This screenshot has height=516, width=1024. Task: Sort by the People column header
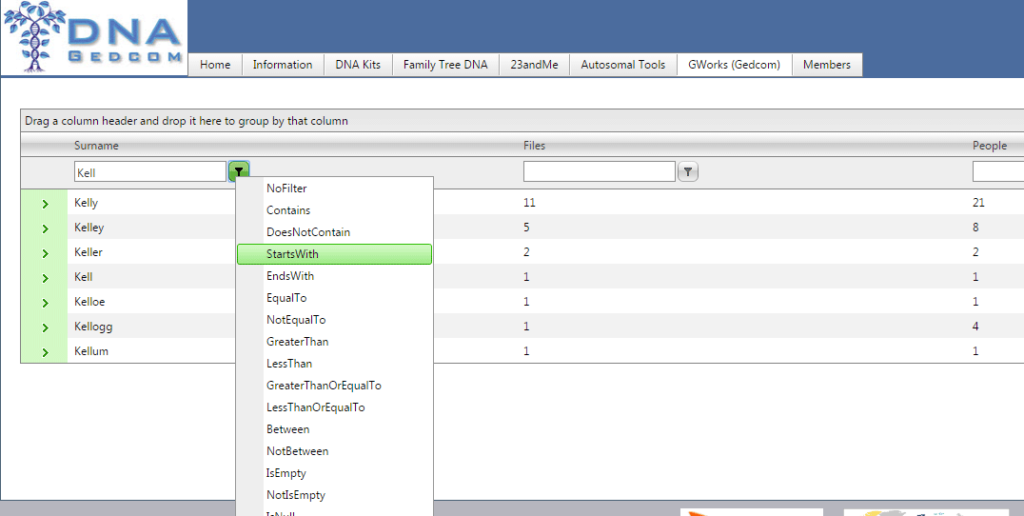[989, 146]
